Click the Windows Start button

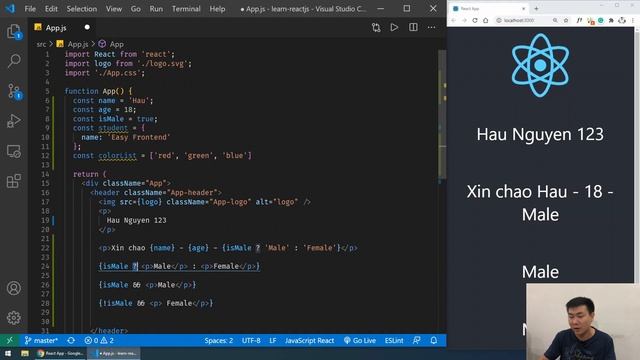(x=8, y=353)
